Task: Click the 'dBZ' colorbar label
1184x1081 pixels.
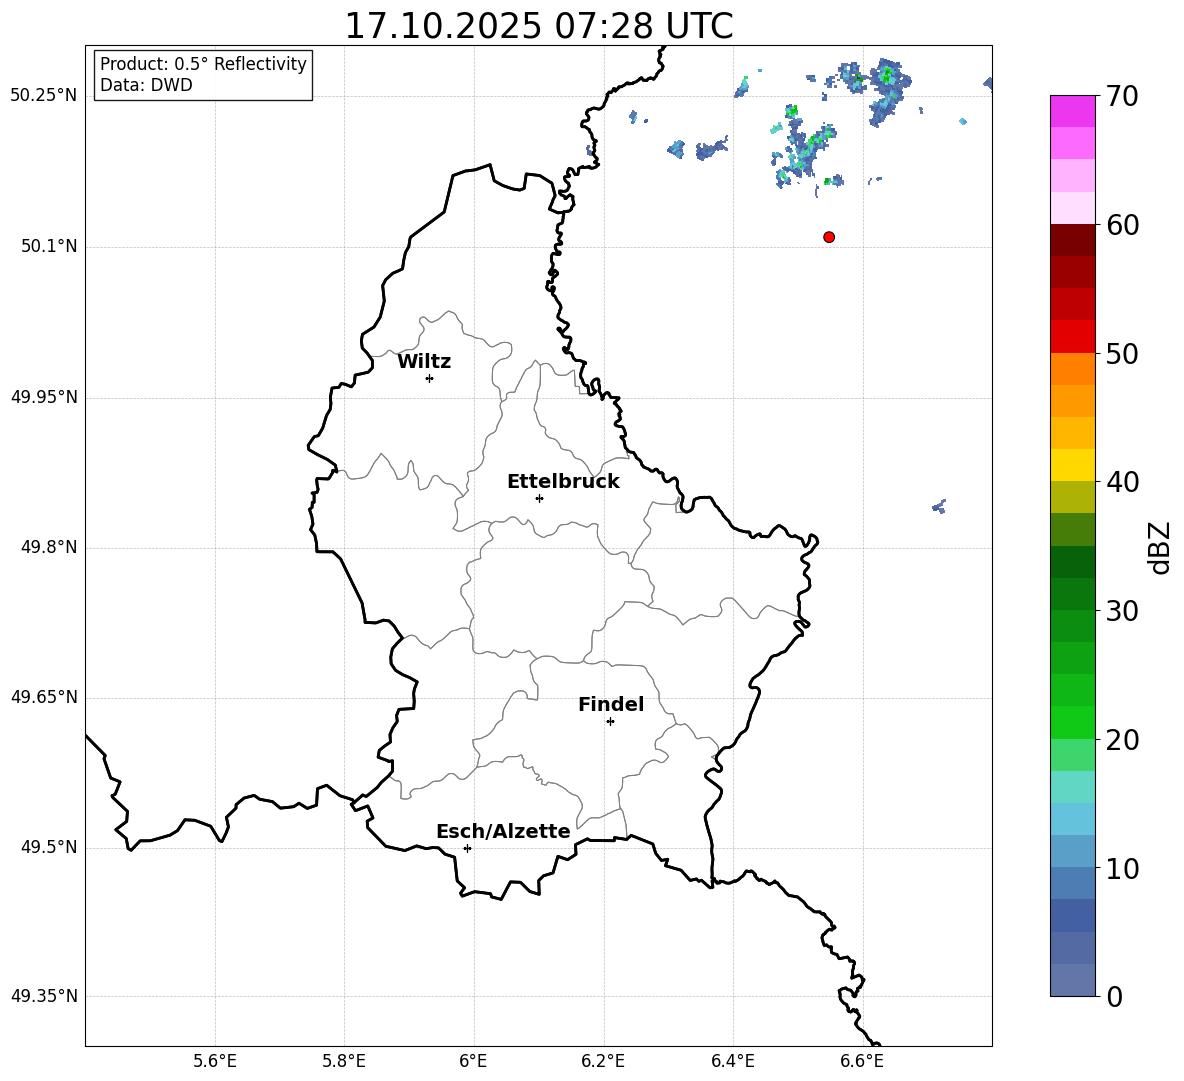Action: click(1161, 547)
